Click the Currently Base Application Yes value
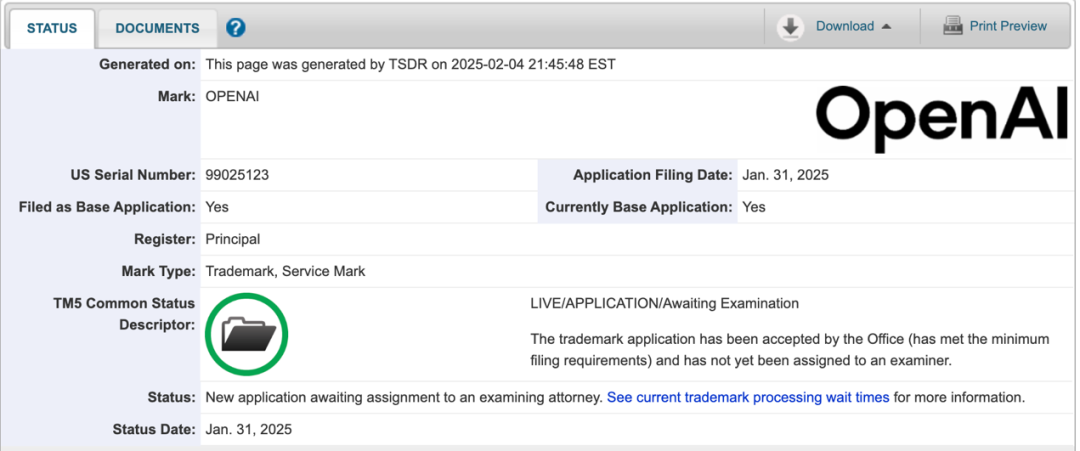Image resolution: width=1080 pixels, height=451 pixels. pyautogui.click(x=754, y=207)
